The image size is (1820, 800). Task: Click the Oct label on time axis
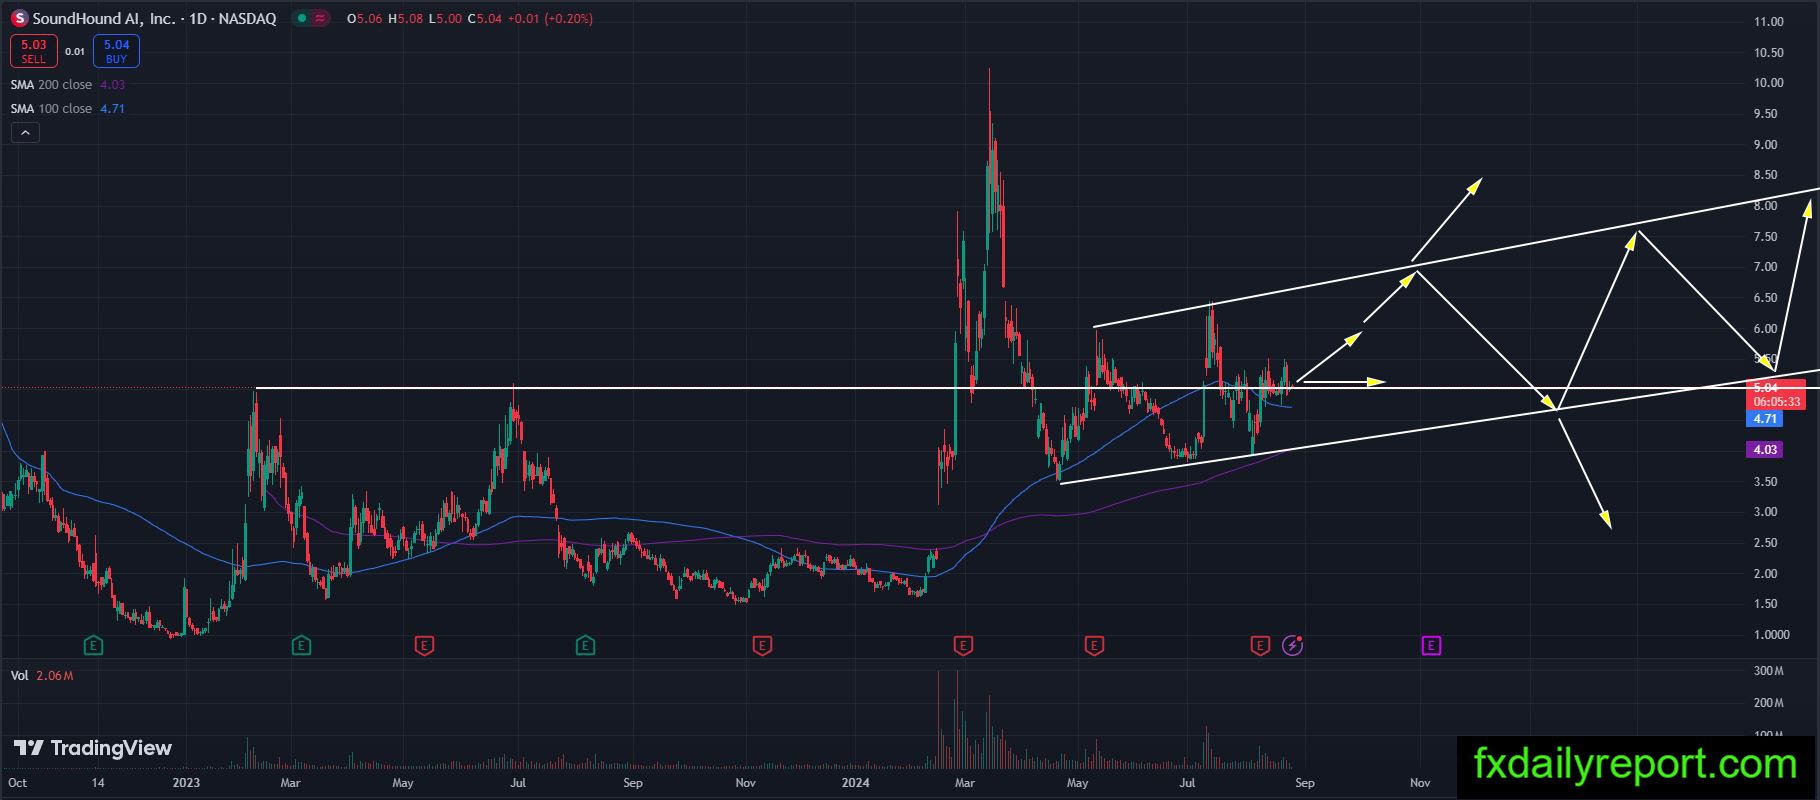tap(17, 783)
